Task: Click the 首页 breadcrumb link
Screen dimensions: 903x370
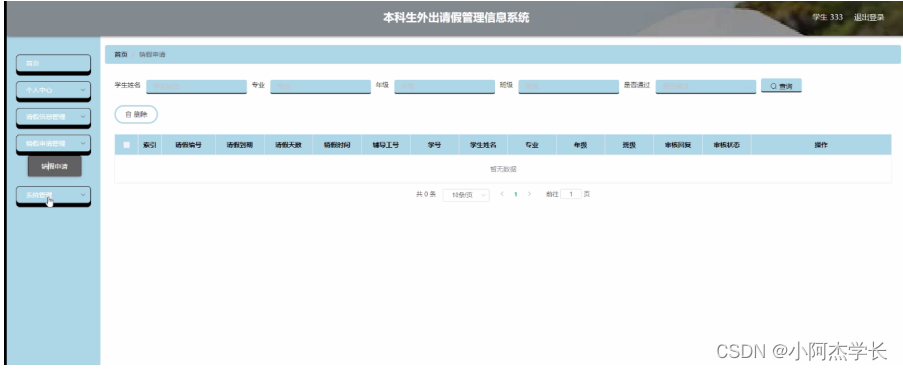Action: pos(121,55)
